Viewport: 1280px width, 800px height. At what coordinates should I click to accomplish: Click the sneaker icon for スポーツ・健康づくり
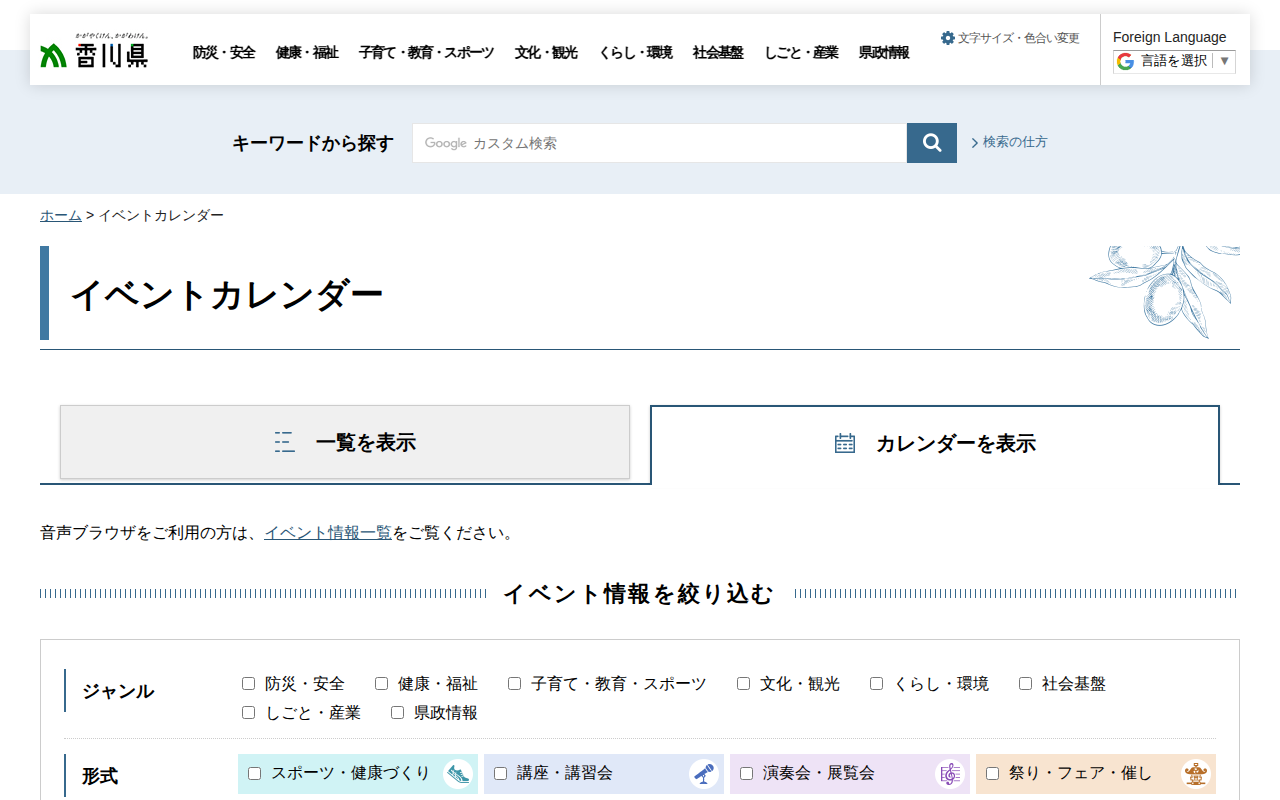(x=458, y=774)
